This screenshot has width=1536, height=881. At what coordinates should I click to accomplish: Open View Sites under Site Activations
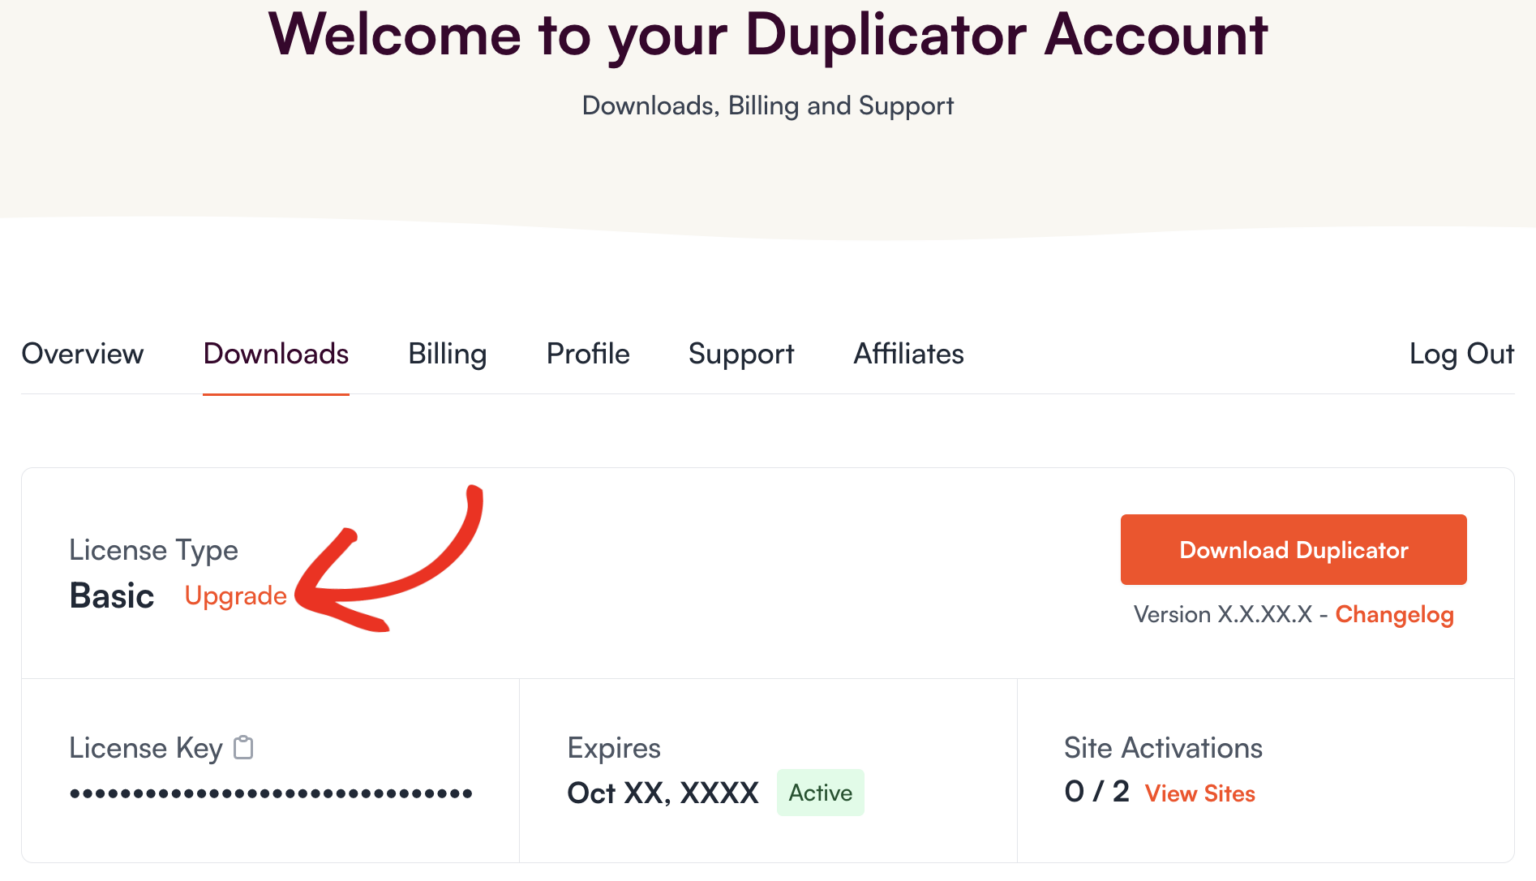point(1199,793)
